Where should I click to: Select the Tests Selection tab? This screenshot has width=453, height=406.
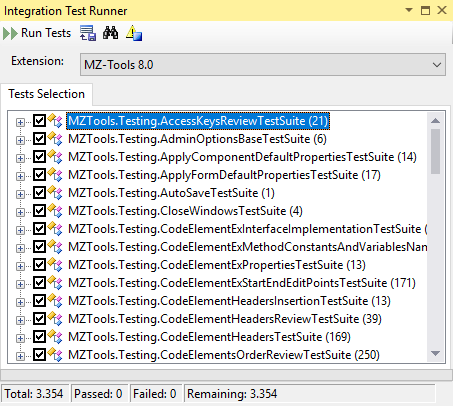pyautogui.click(x=47, y=94)
